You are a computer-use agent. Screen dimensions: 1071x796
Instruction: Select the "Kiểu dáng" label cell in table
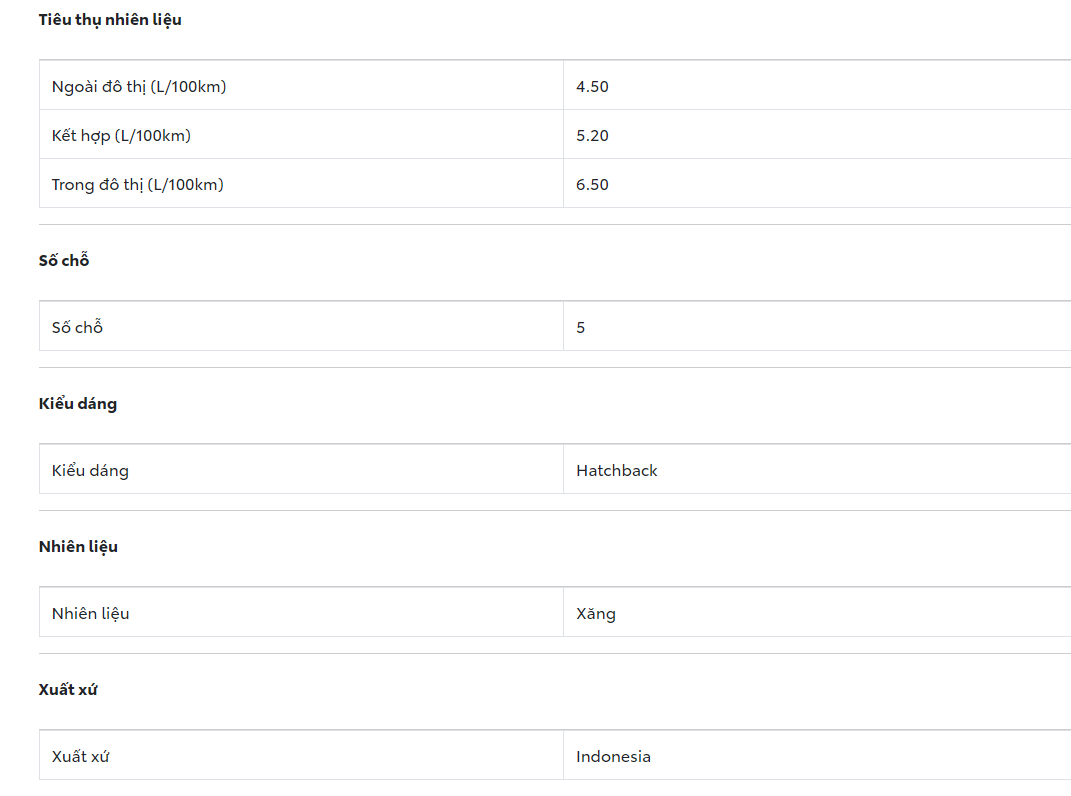[90, 471]
